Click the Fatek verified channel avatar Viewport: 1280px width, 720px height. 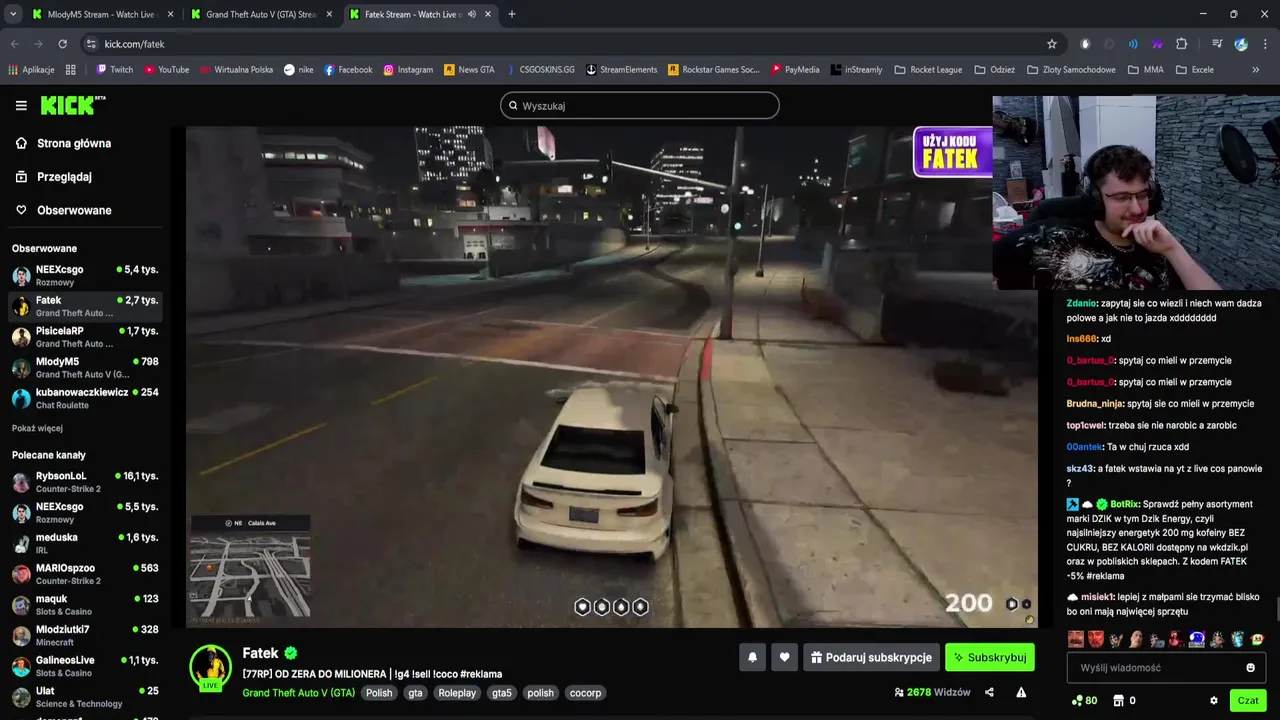211,667
